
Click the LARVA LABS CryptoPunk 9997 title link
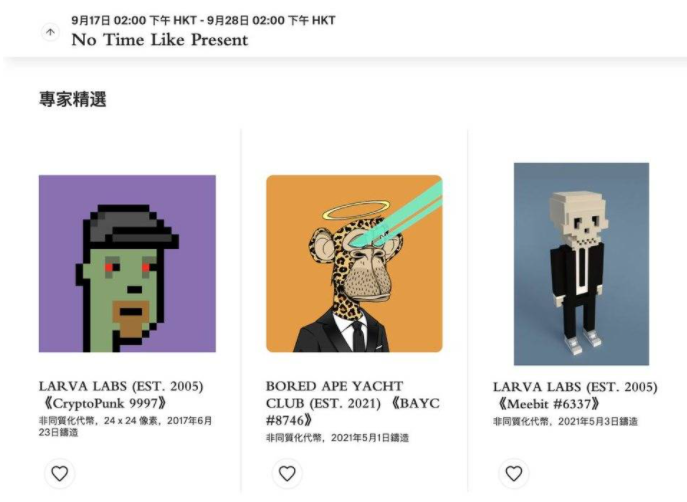click(121, 394)
